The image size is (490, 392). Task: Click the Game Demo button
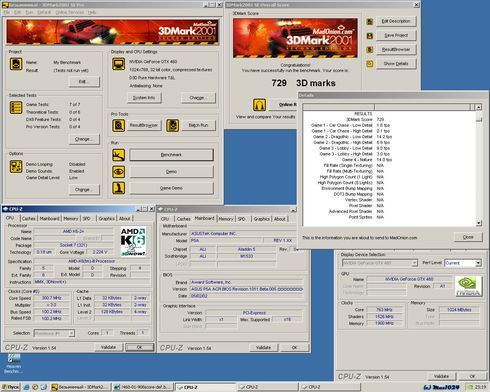(171, 188)
